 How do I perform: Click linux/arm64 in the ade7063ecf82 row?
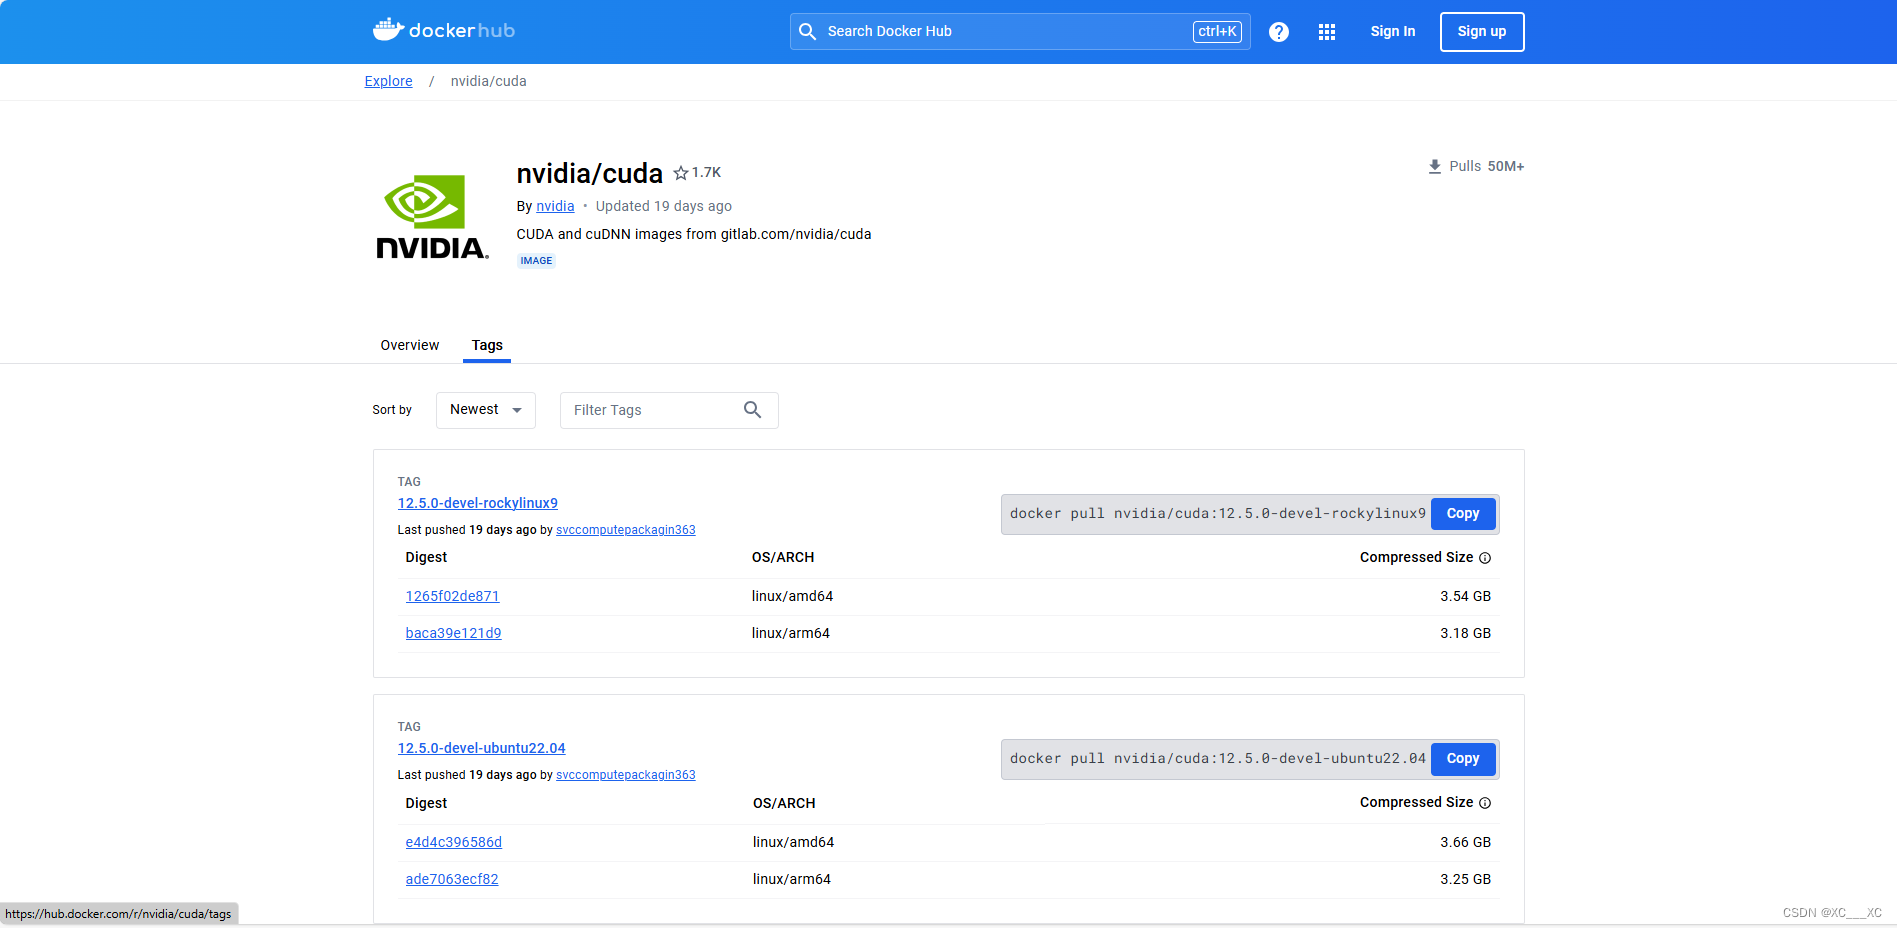coord(792,879)
